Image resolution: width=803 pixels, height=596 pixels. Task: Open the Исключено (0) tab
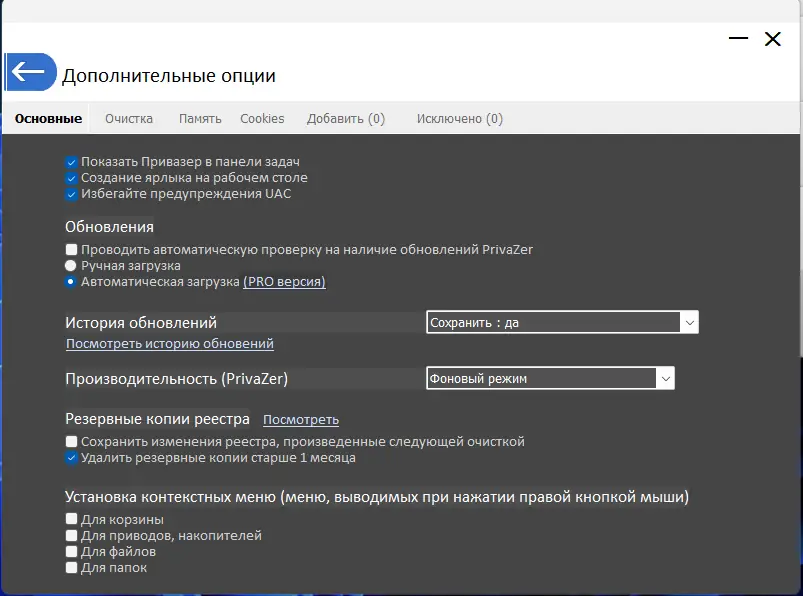pos(459,119)
